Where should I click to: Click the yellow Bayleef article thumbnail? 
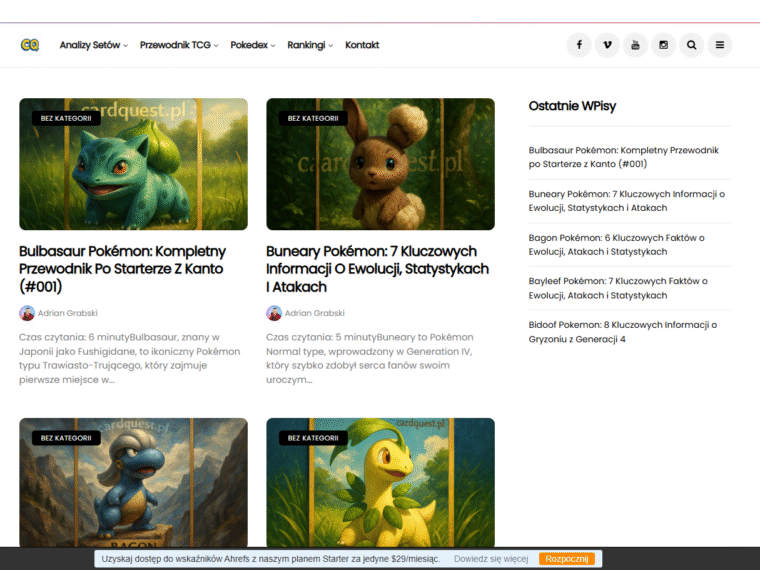coord(380,485)
